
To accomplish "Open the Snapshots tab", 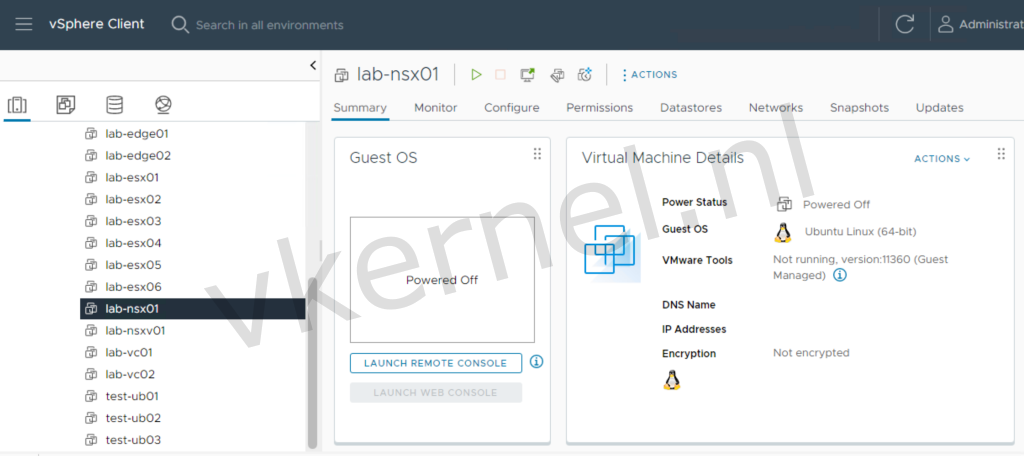I will pyautogui.click(x=859, y=108).
